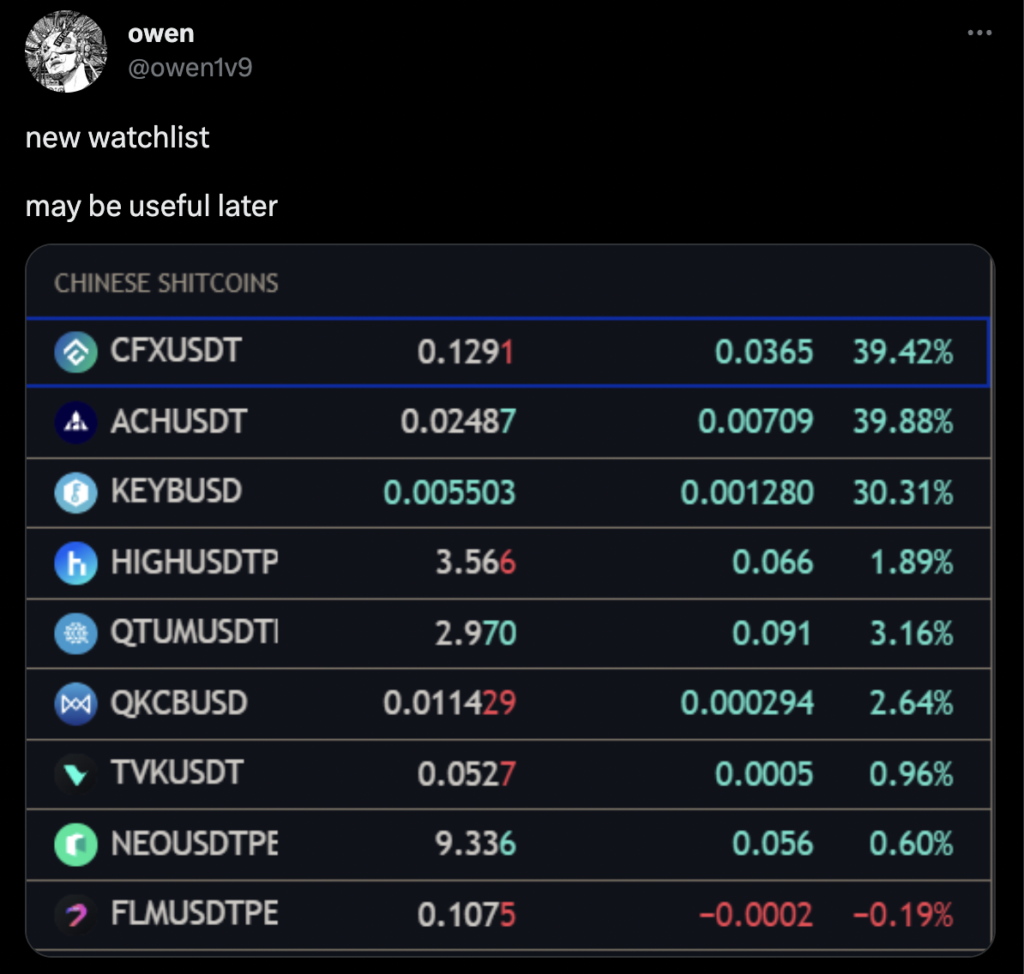
Task: Open the owen display name link
Action: [161, 33]
